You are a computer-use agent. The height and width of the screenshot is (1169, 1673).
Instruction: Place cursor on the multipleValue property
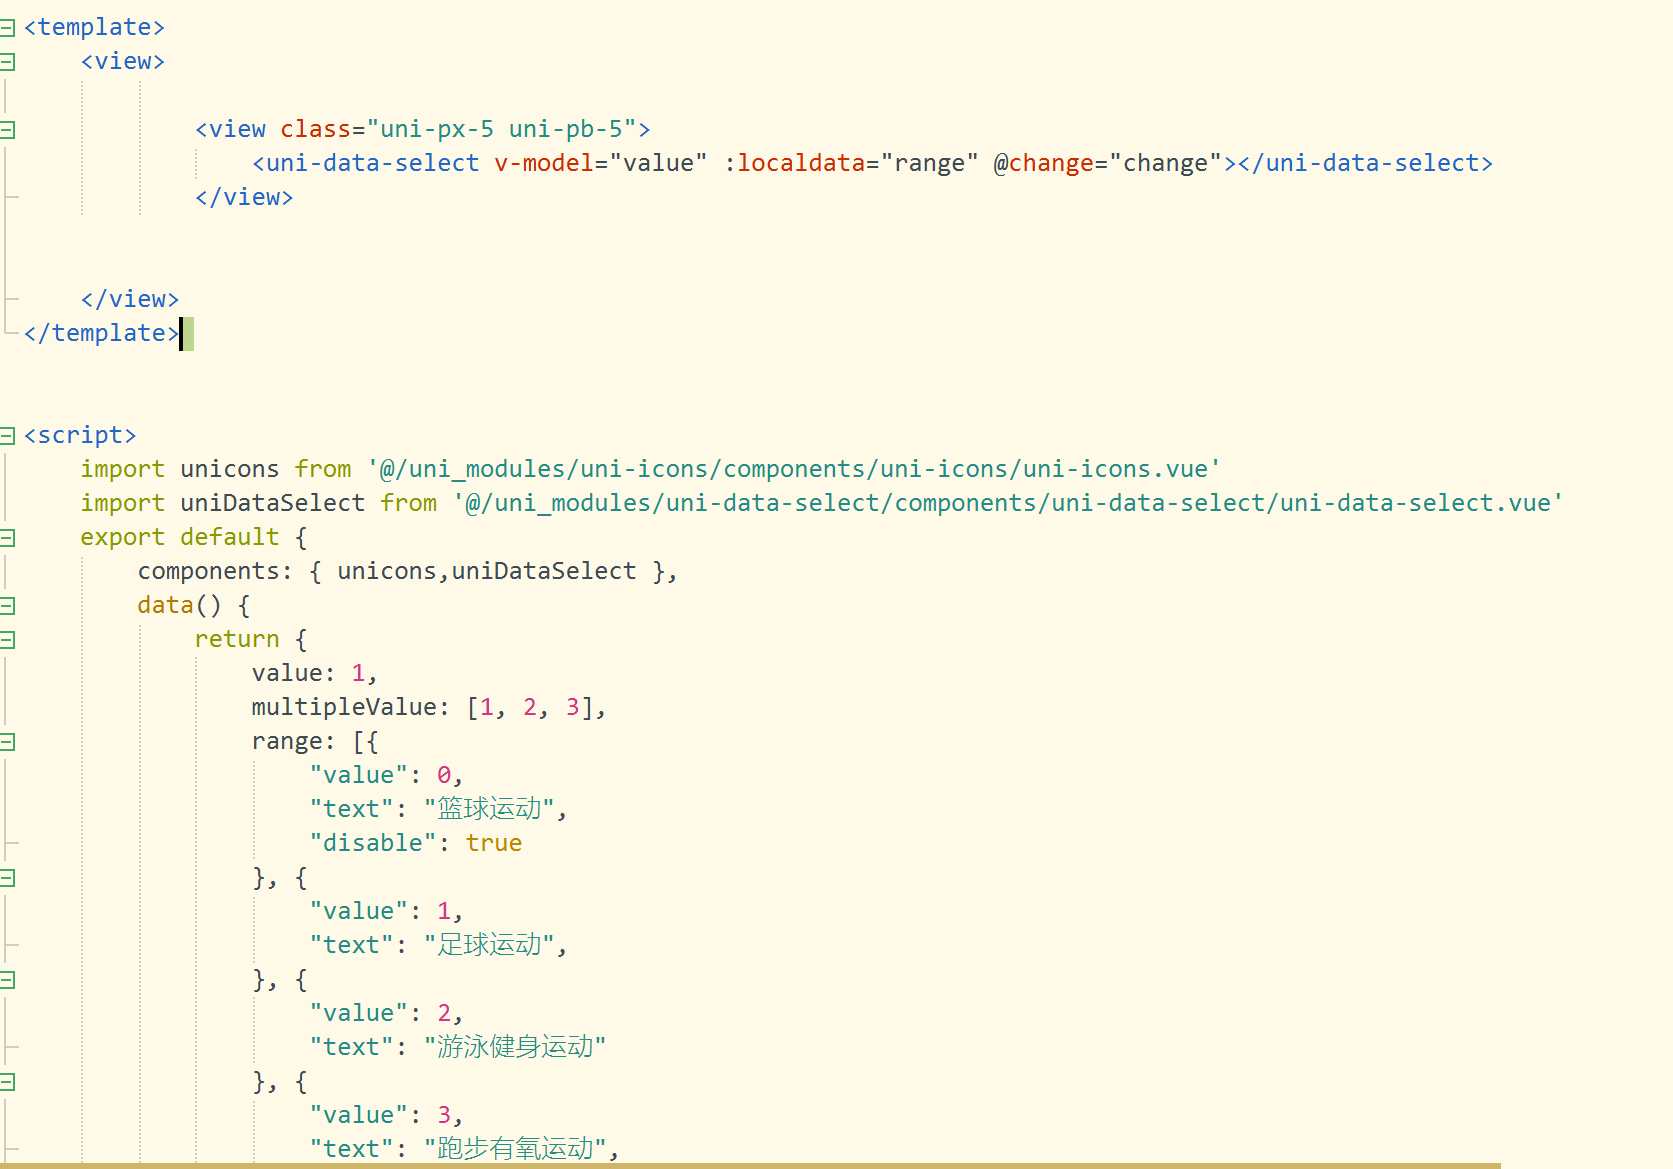tap(343, 707)
